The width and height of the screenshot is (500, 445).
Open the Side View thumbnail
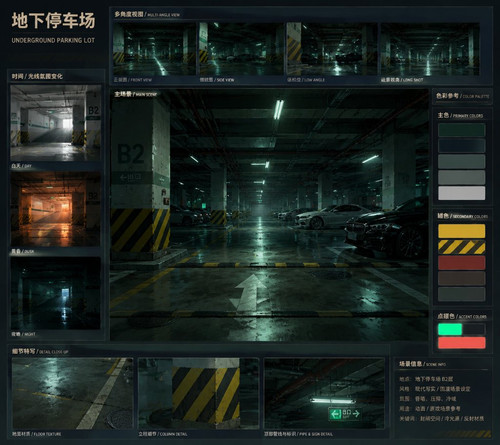click(x=241, y=49)
